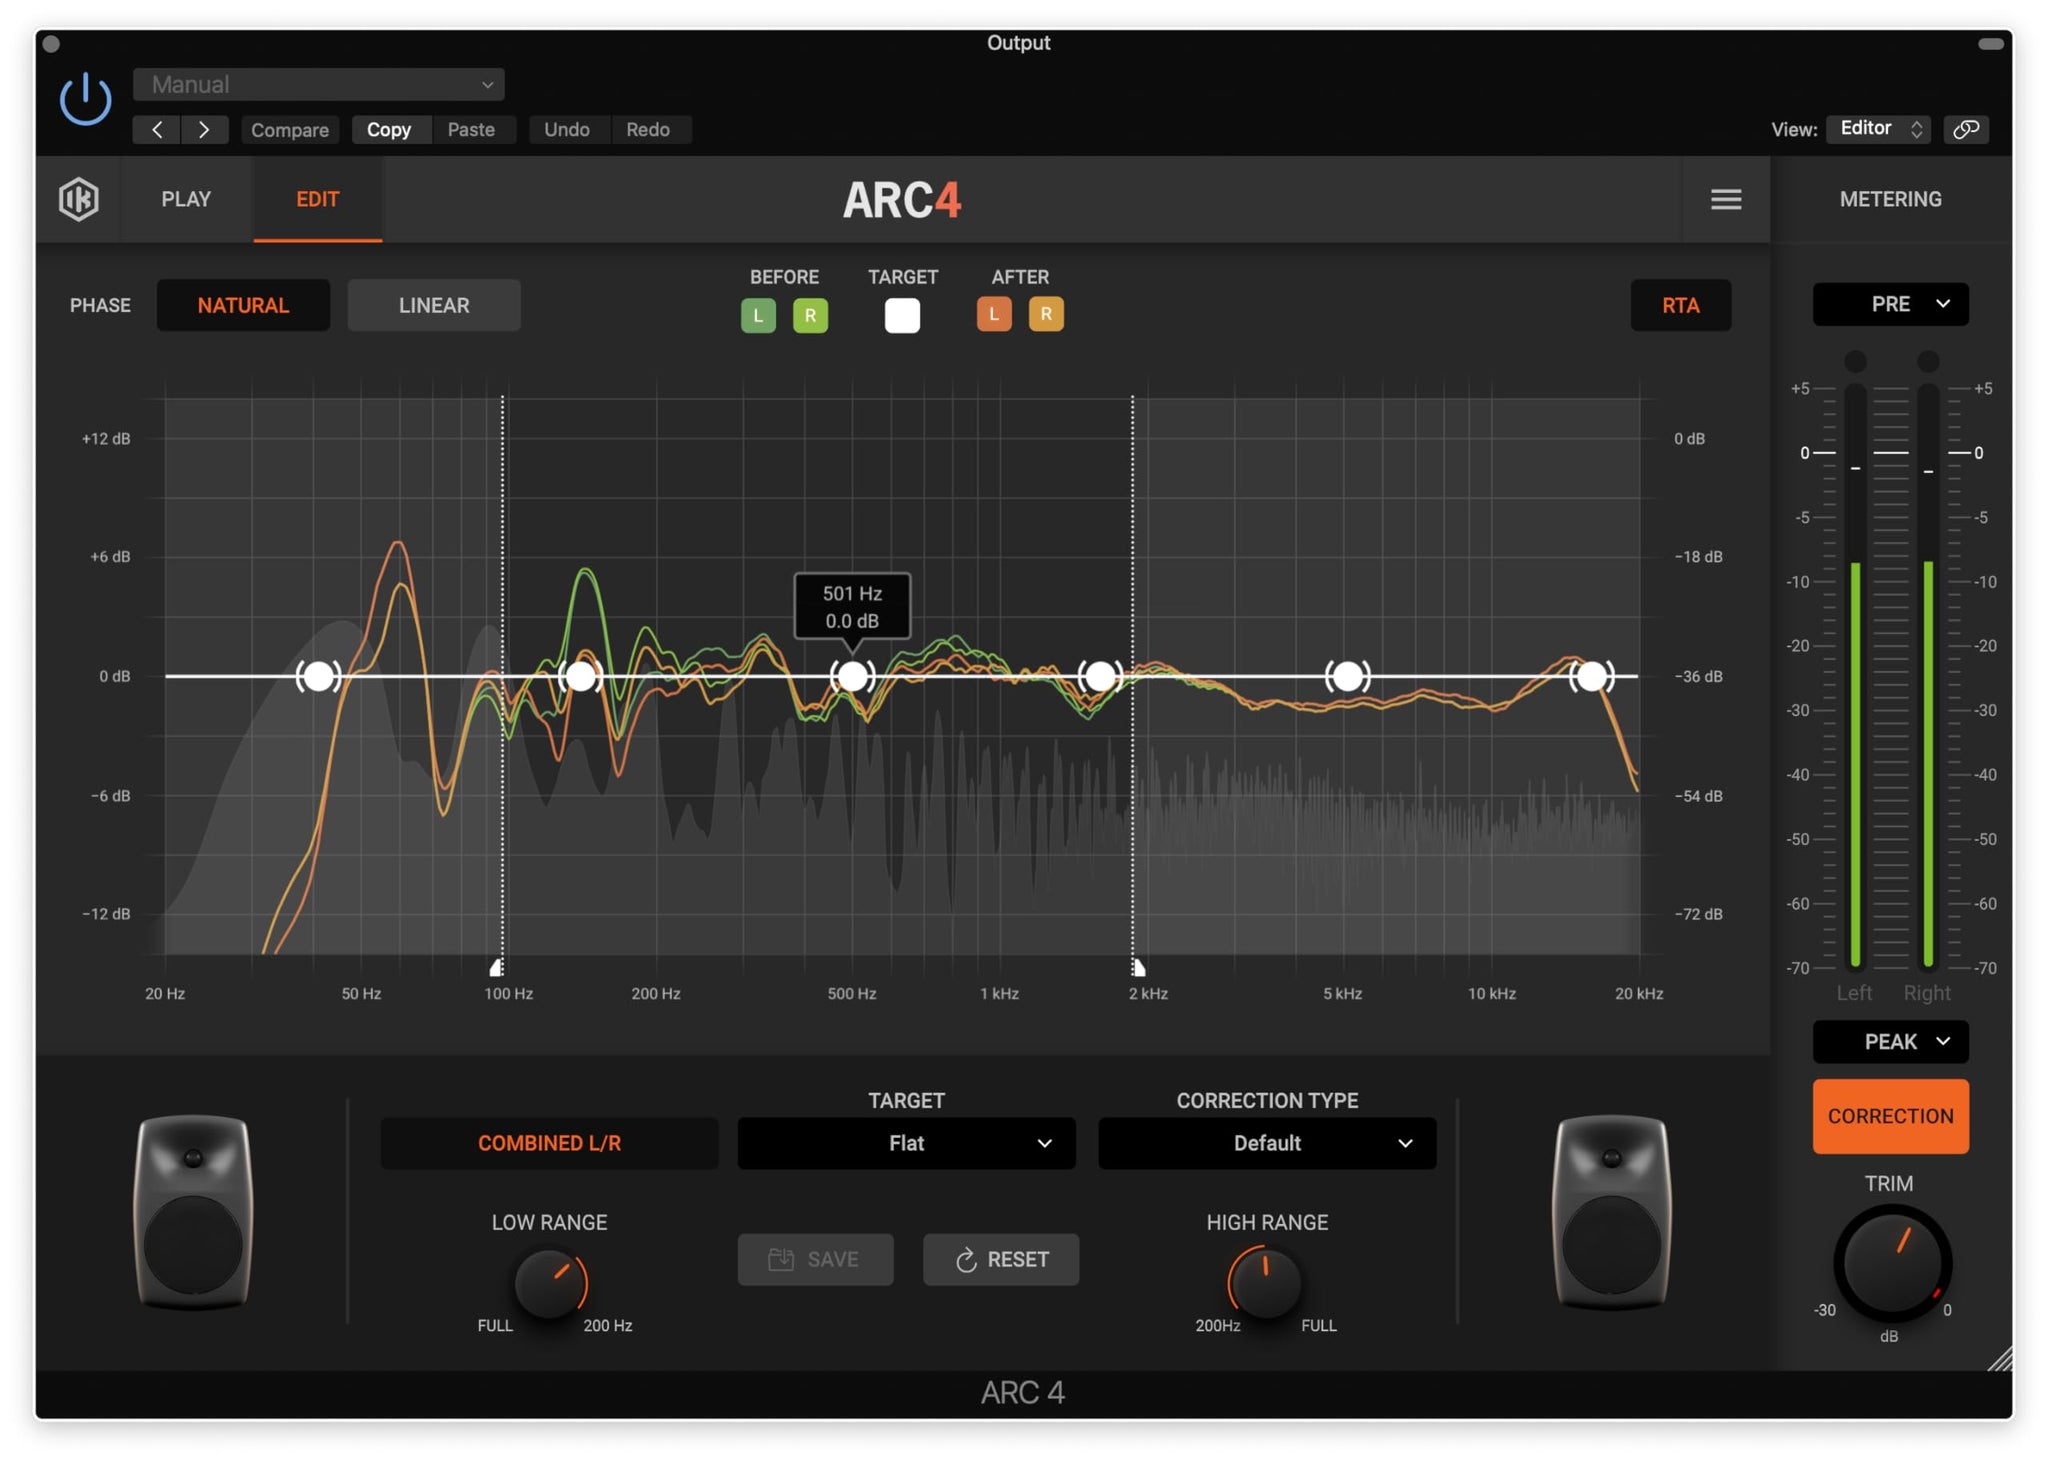Click the 501 Hz target curve node
This screenshot has height=1460, width=2048.
pos(852,677)
